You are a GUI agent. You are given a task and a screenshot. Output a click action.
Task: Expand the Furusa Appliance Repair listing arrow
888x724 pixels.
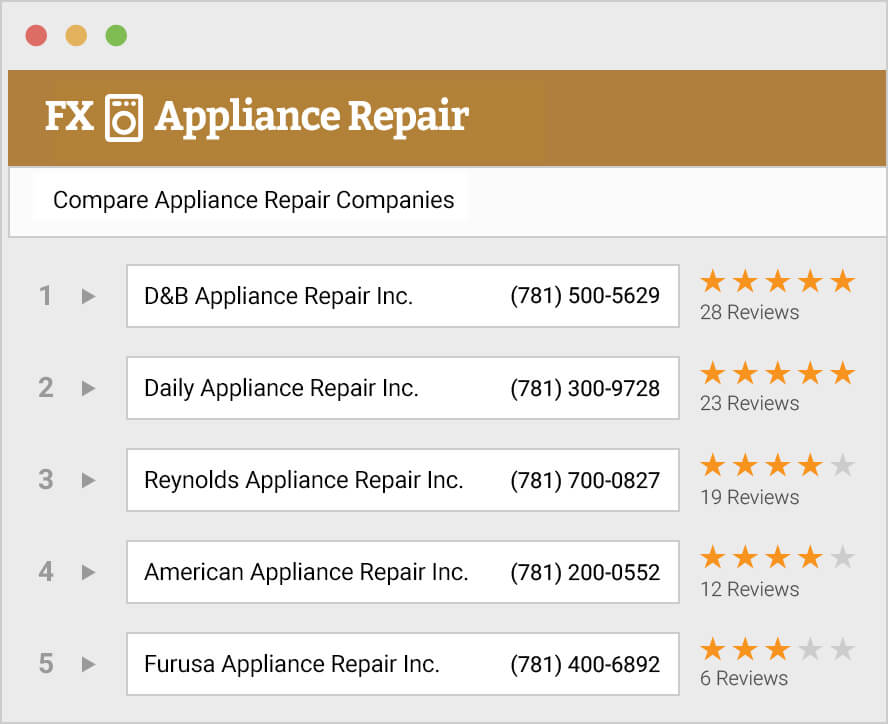tap(88, 664)
